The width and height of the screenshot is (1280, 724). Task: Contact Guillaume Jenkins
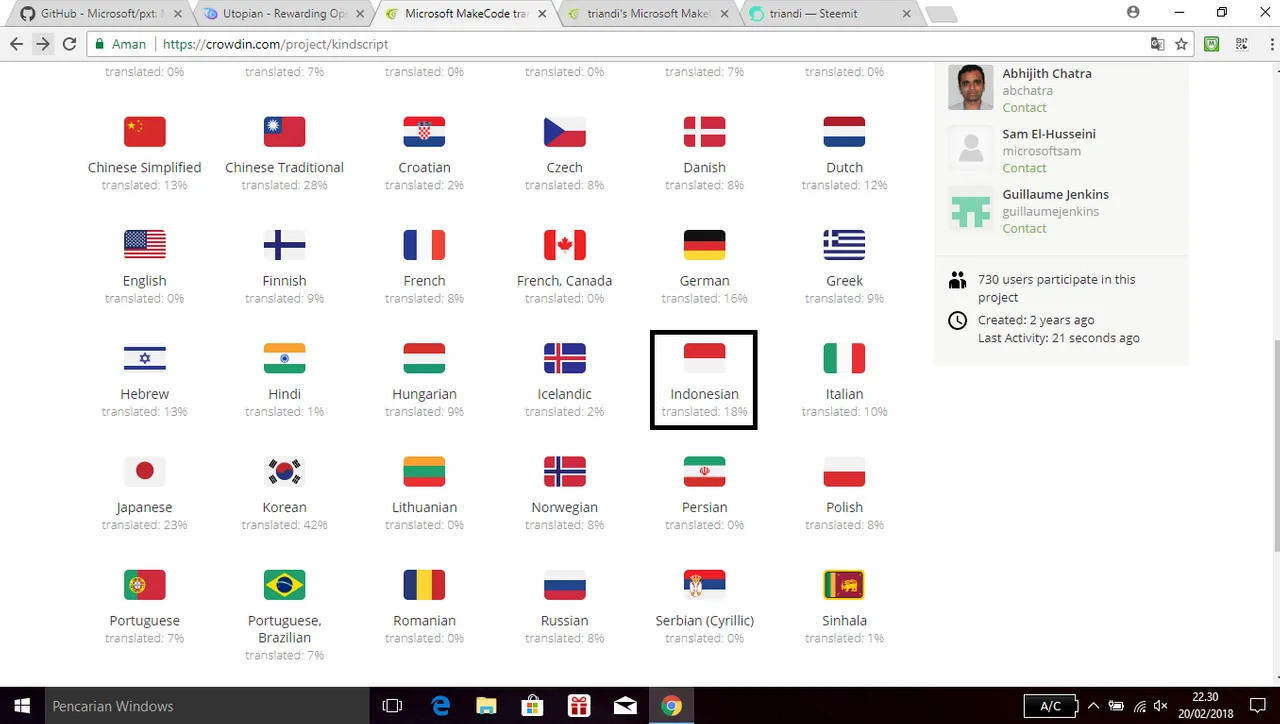[x=1024, y=228]
